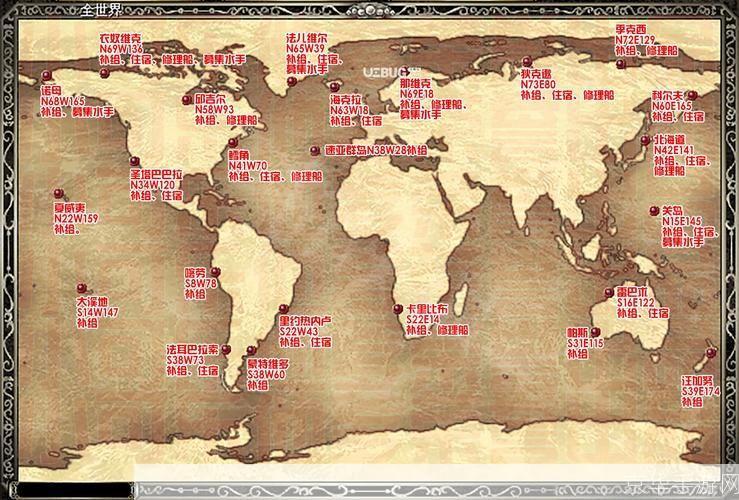Click the S22E14 coordinate label
This screenshot has height=500, width=739.
coord(423,320)
